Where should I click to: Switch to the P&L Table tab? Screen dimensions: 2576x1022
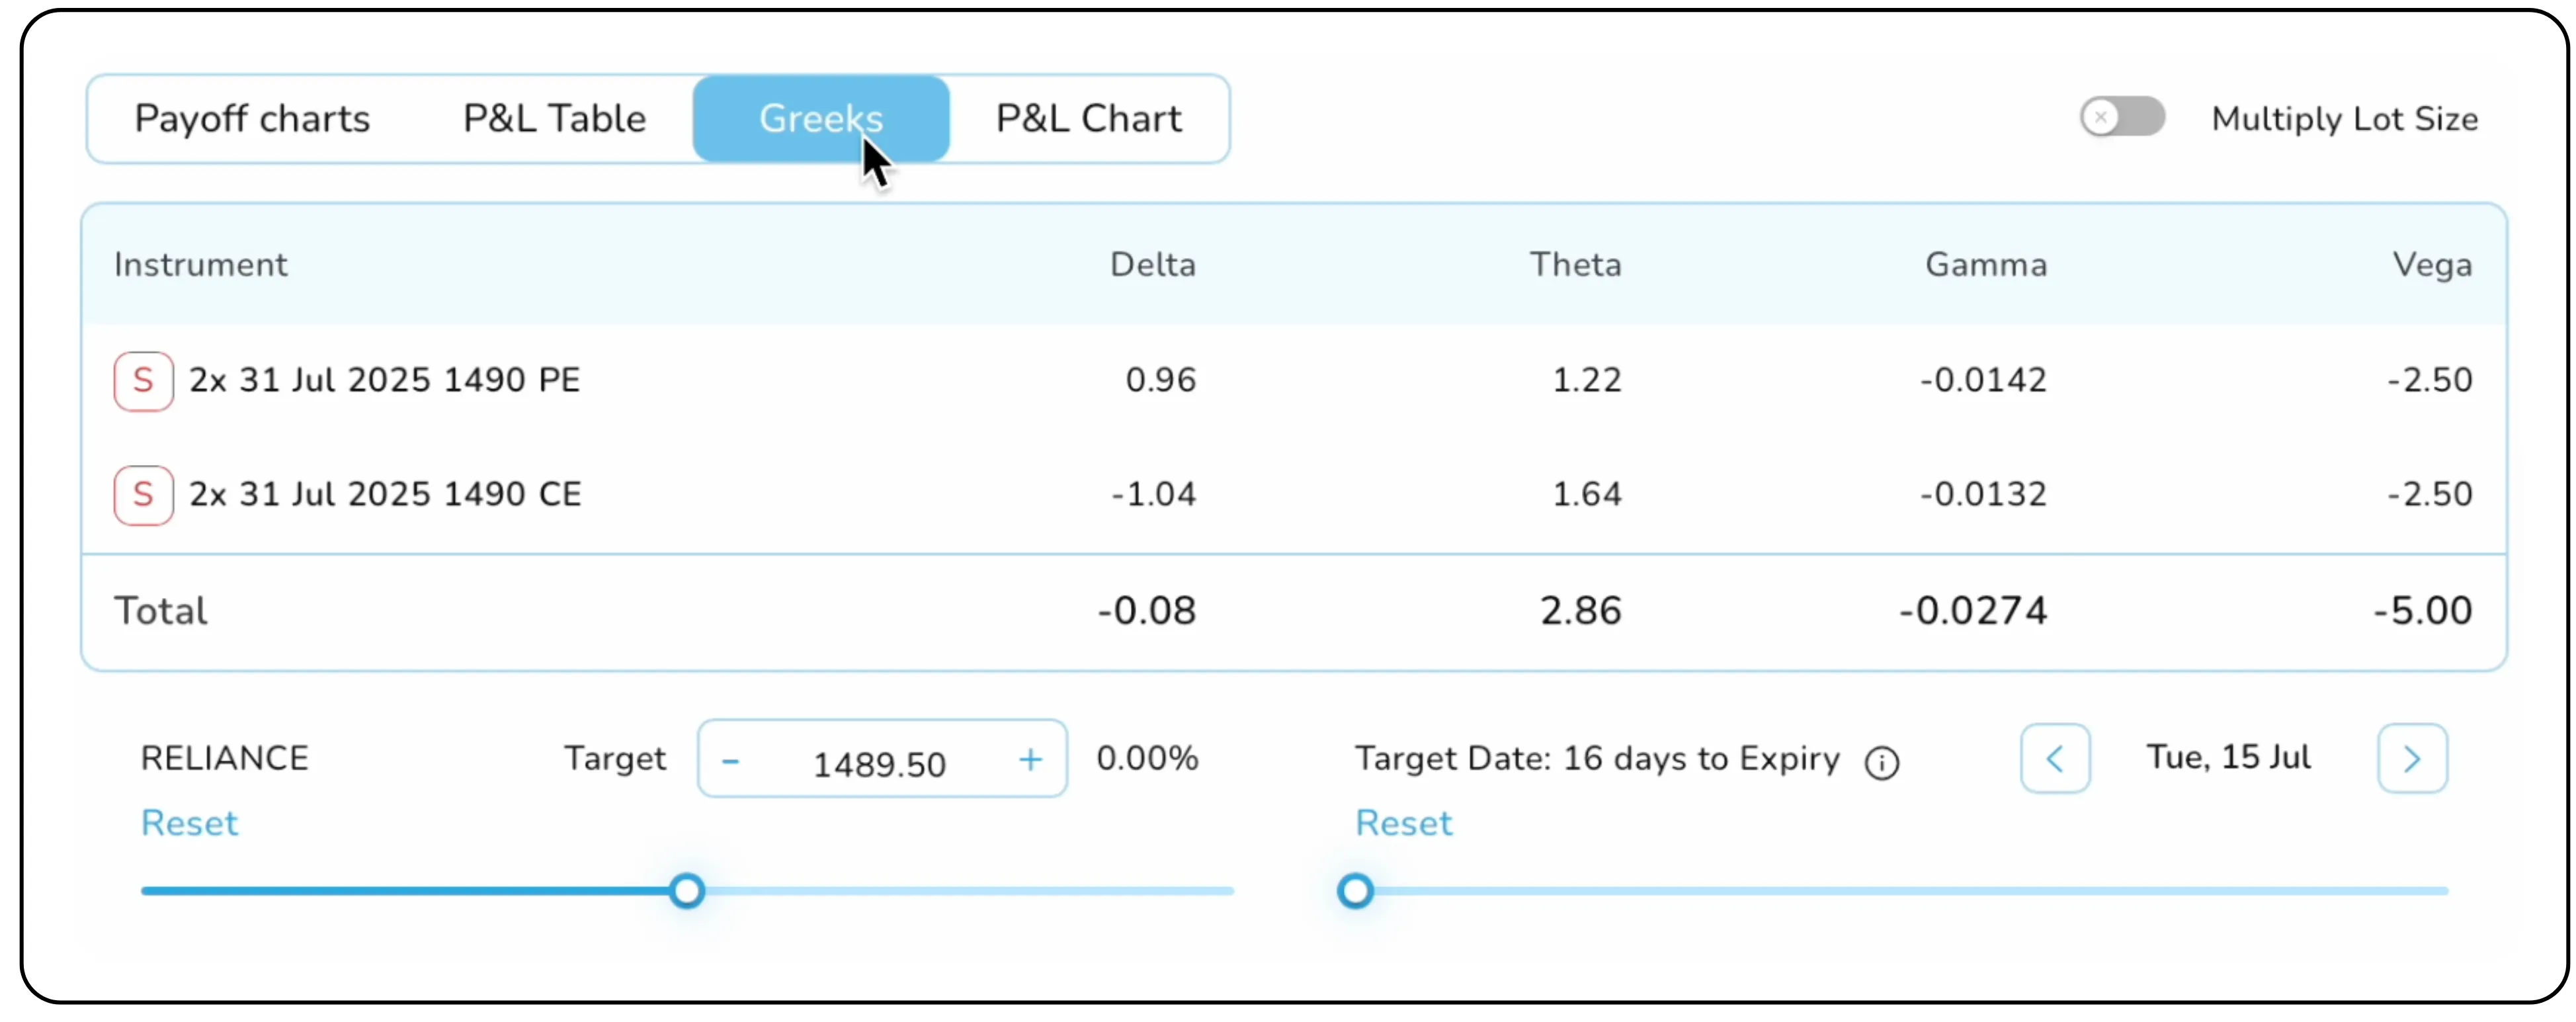coord(554,119)
